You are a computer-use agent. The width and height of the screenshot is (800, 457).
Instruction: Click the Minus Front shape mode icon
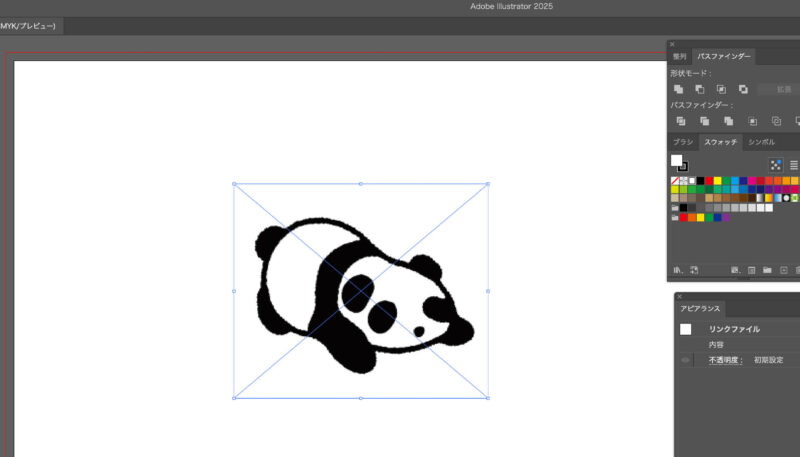[x=700, y=89]
